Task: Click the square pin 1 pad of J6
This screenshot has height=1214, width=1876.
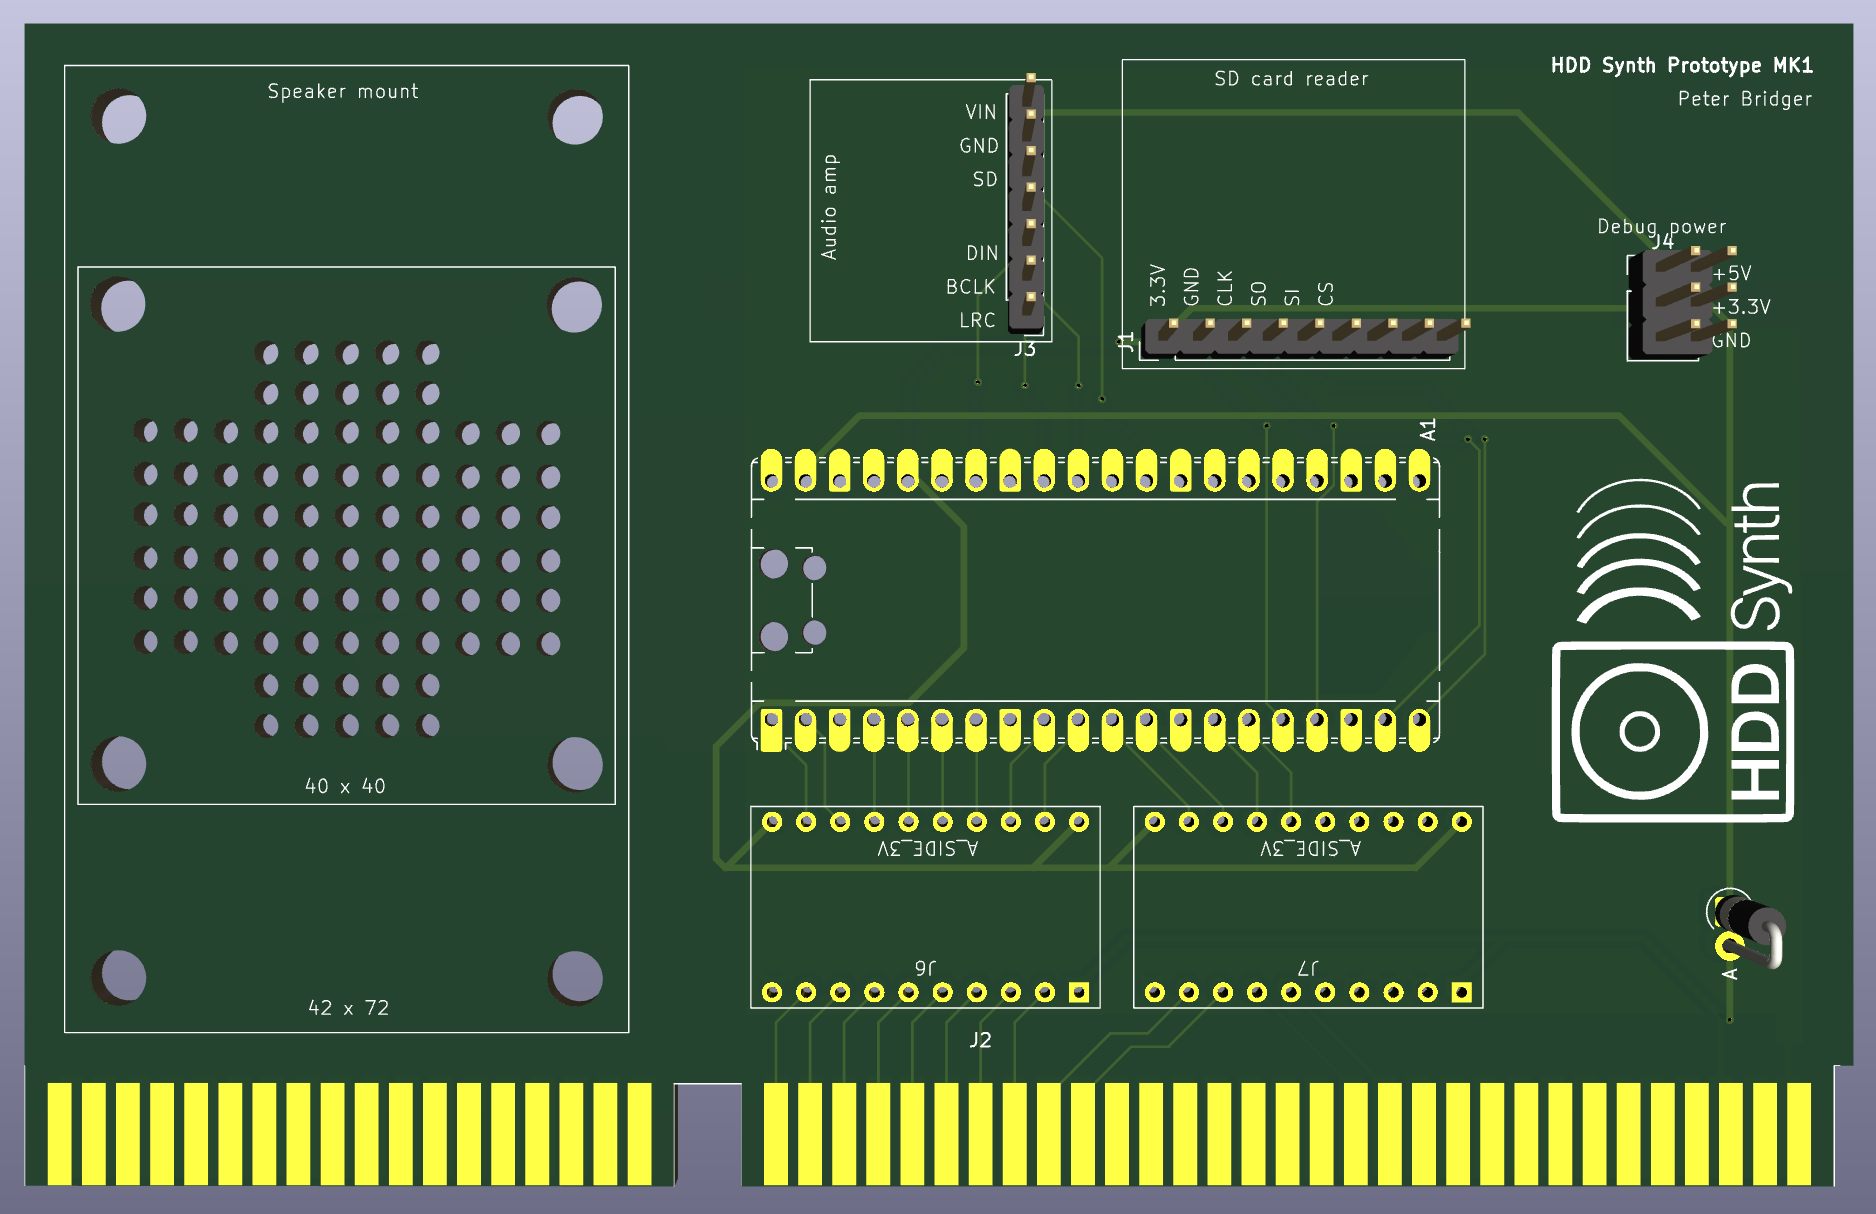Action: [1079, 992]
